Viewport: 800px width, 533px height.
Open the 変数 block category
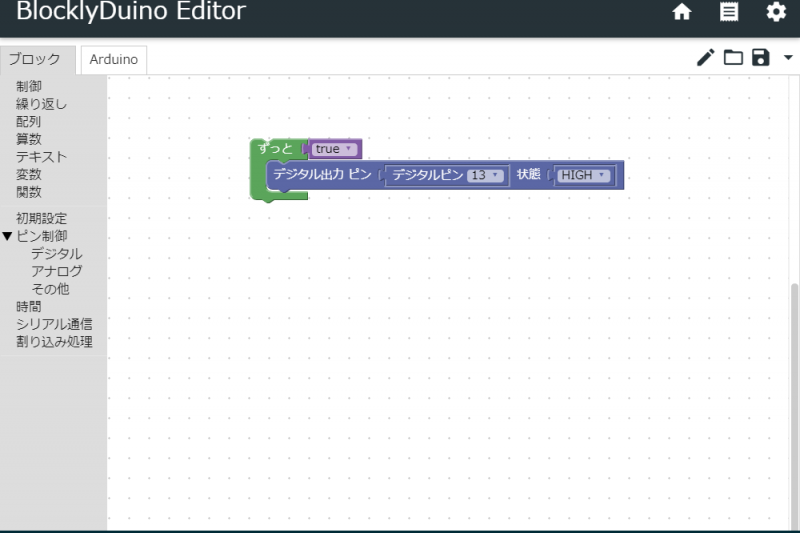[x=29, y=174]
